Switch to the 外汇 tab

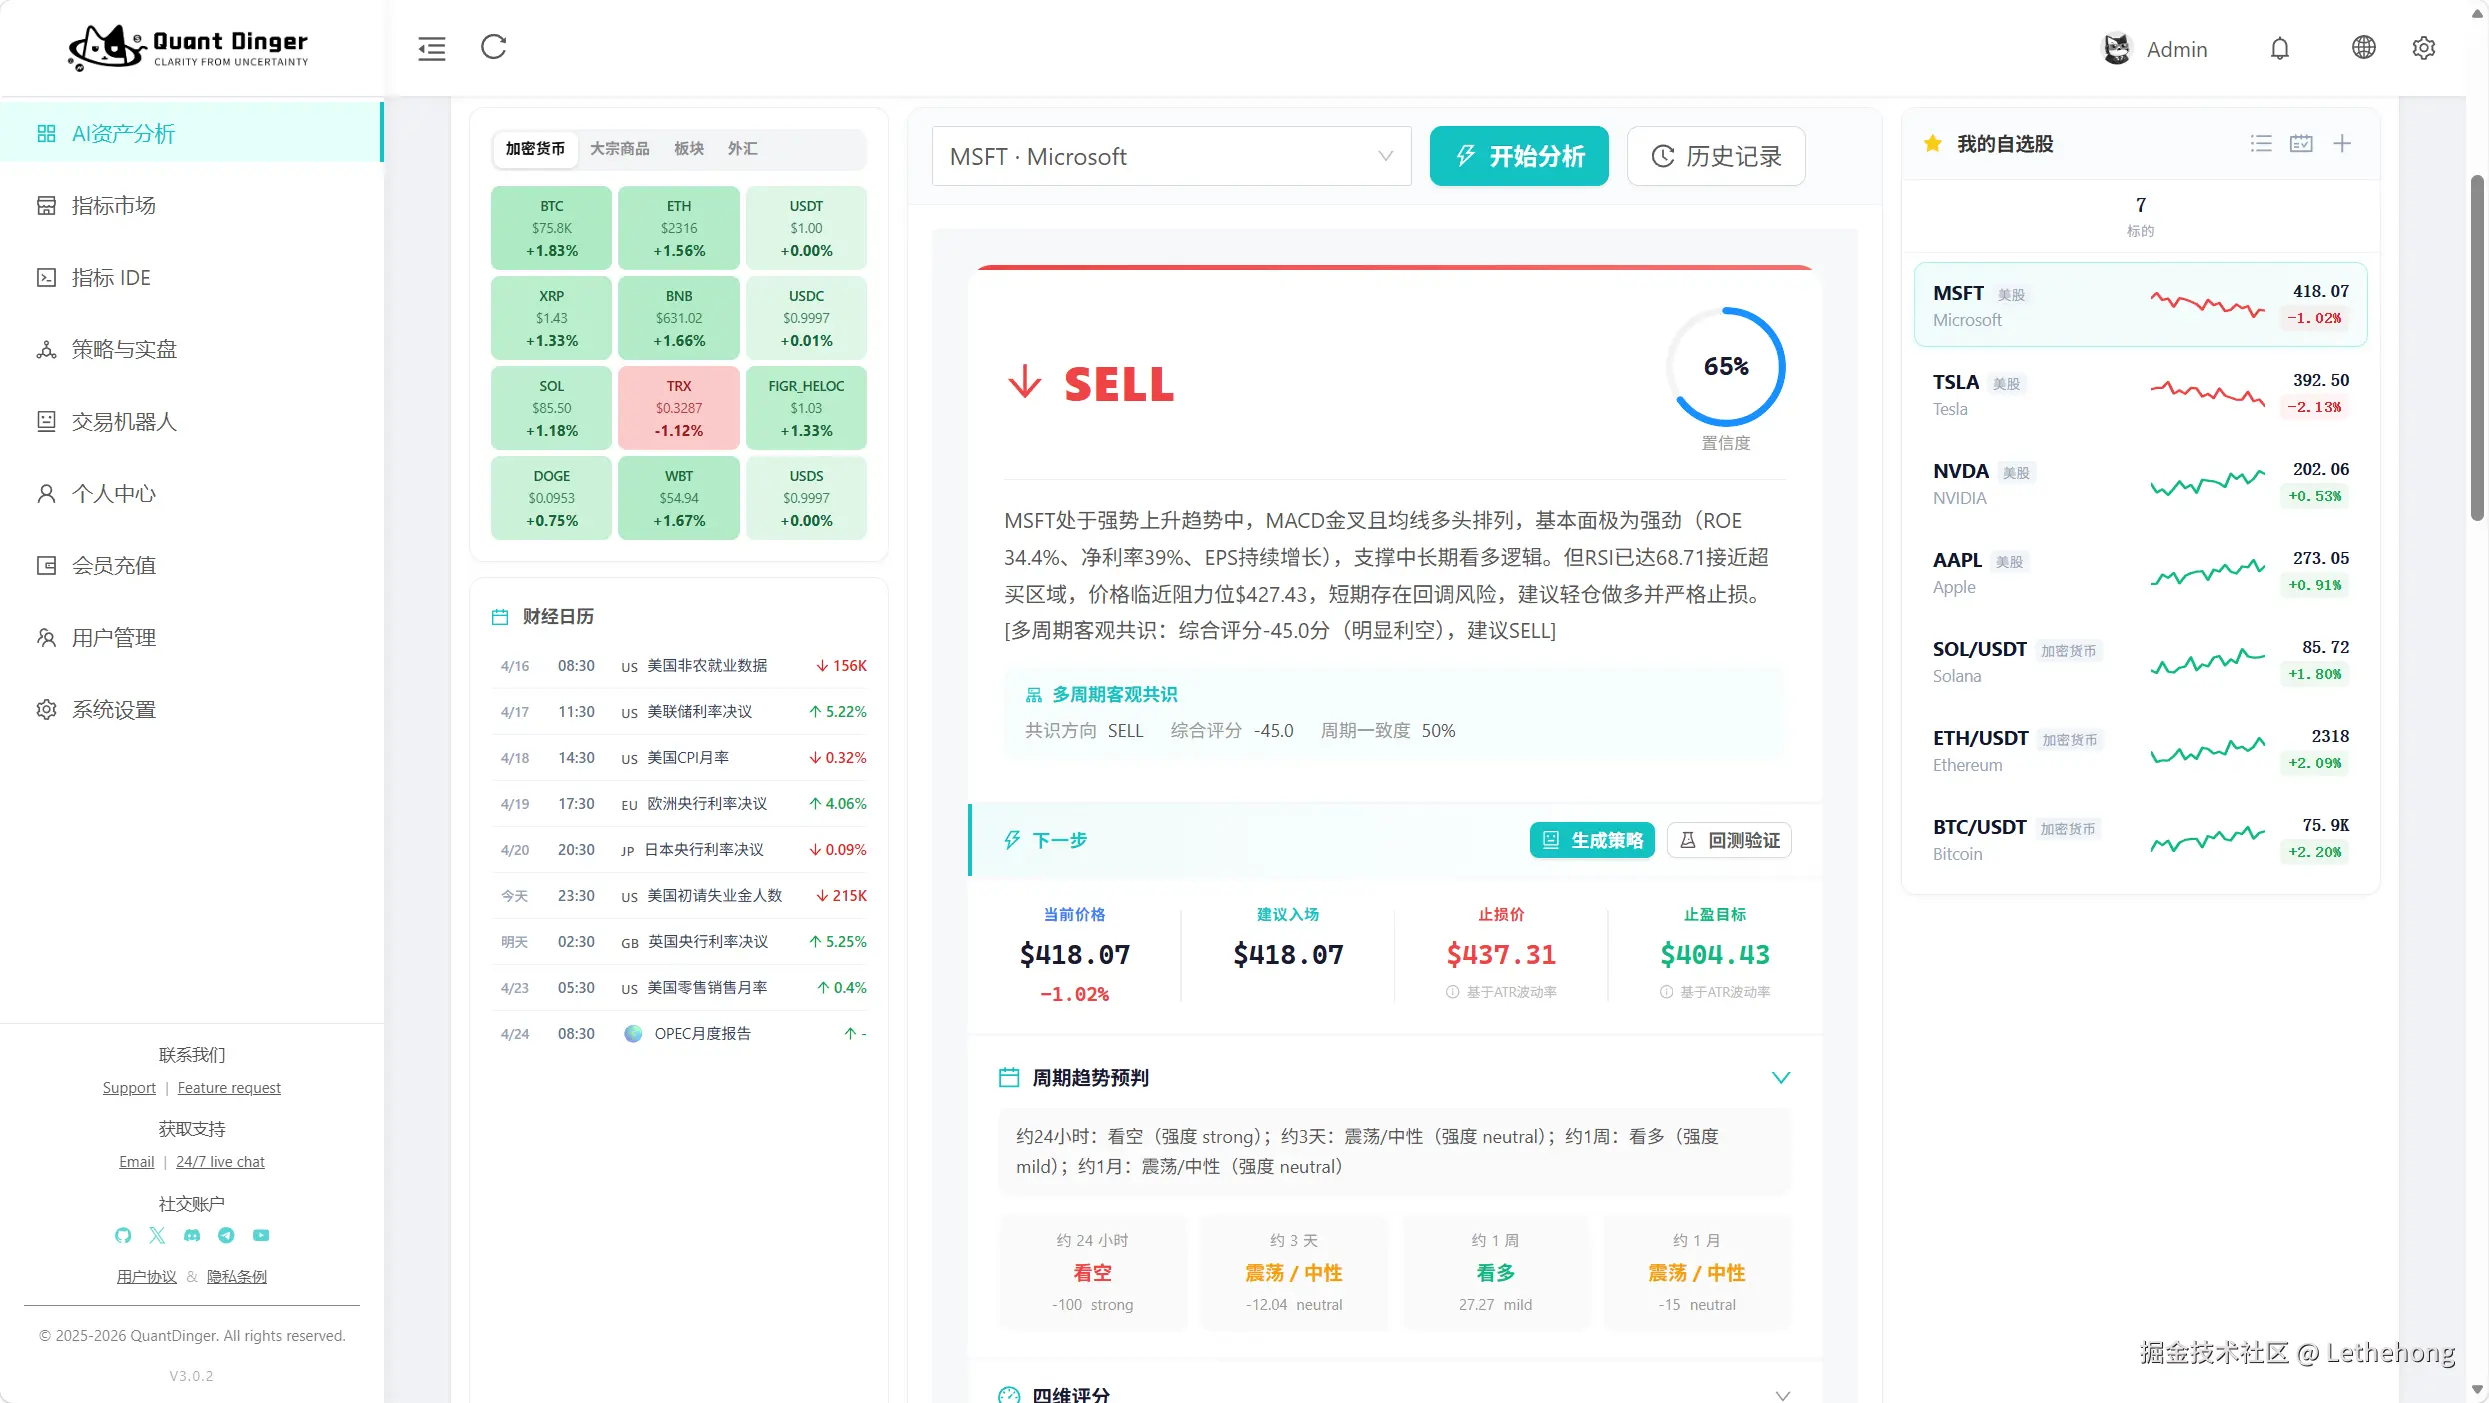[742, 148]
